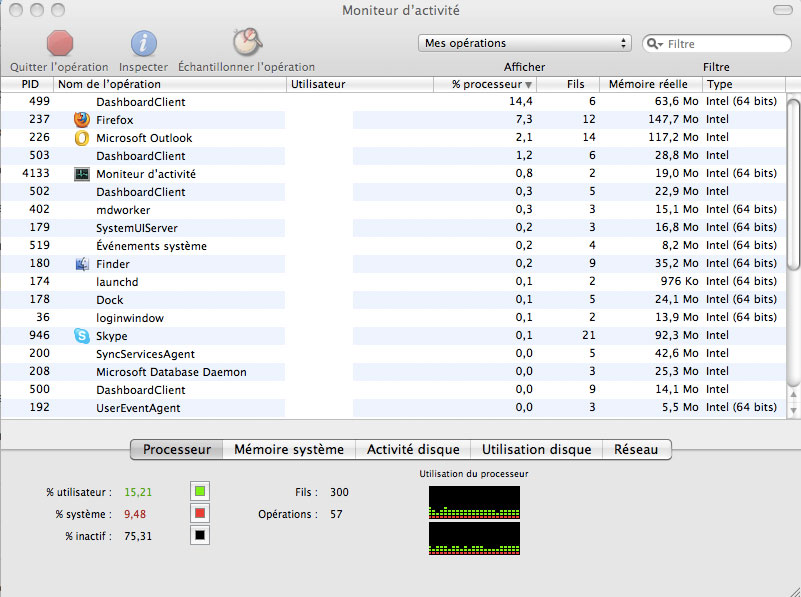The width and height of the screenshot is (801, 597).
Task: Select the SyncServicesAgent process row
Action: pyautogui.click(x=393, y=354)
